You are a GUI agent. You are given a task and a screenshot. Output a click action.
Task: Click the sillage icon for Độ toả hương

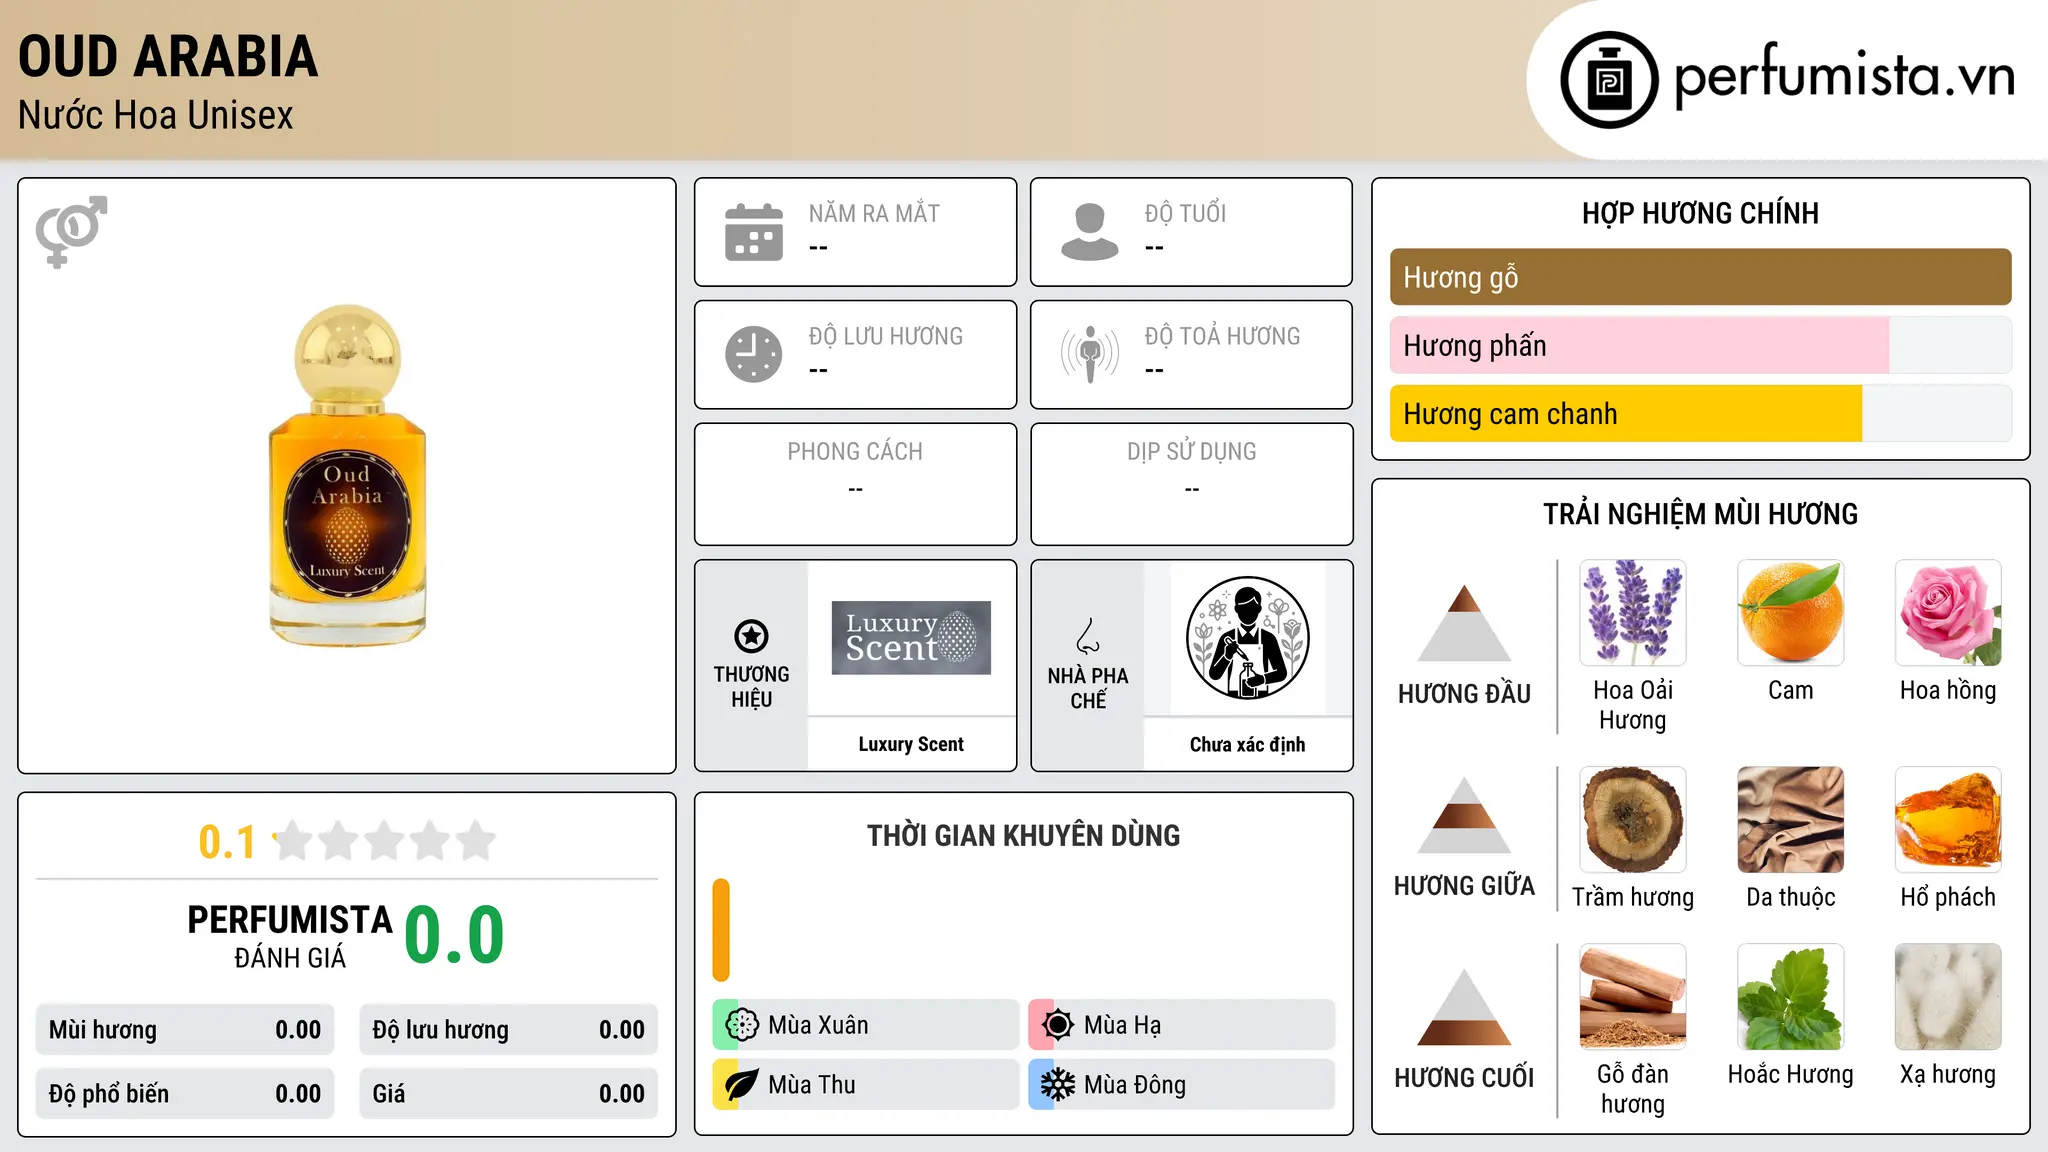point(1090,354)
